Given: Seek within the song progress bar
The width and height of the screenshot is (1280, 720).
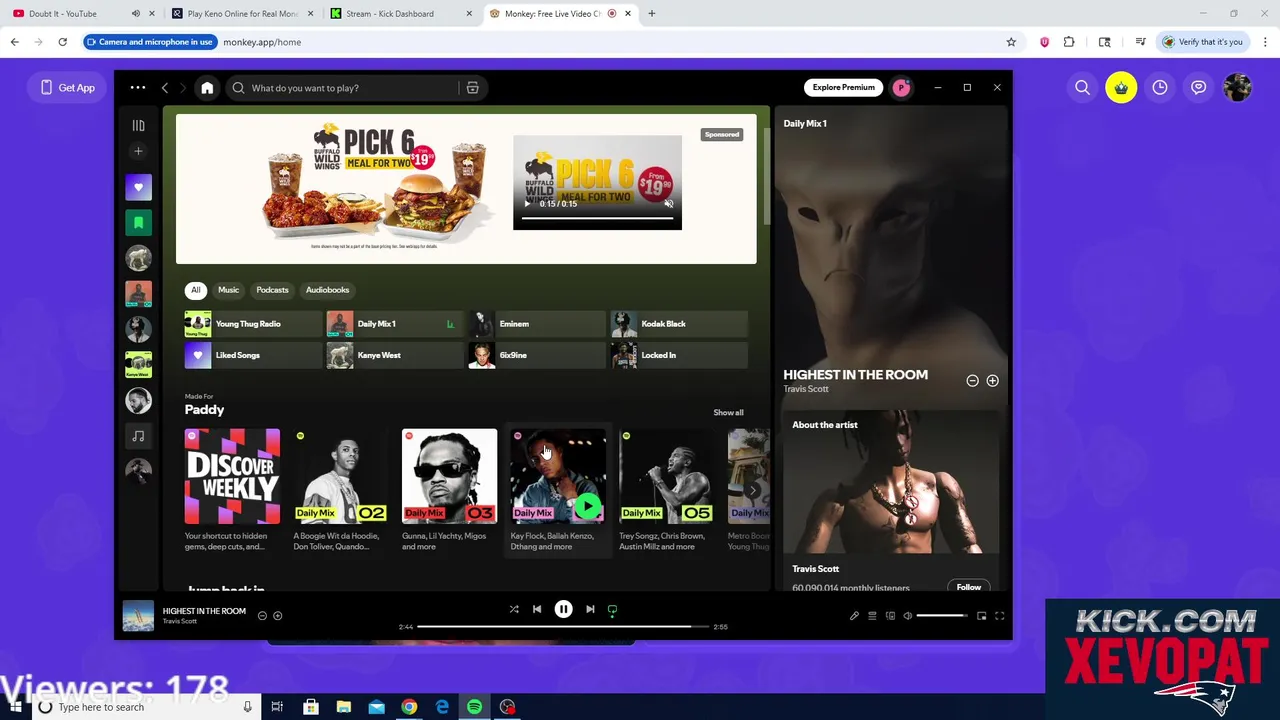Looking at the screenshot, I should (564, 627).
